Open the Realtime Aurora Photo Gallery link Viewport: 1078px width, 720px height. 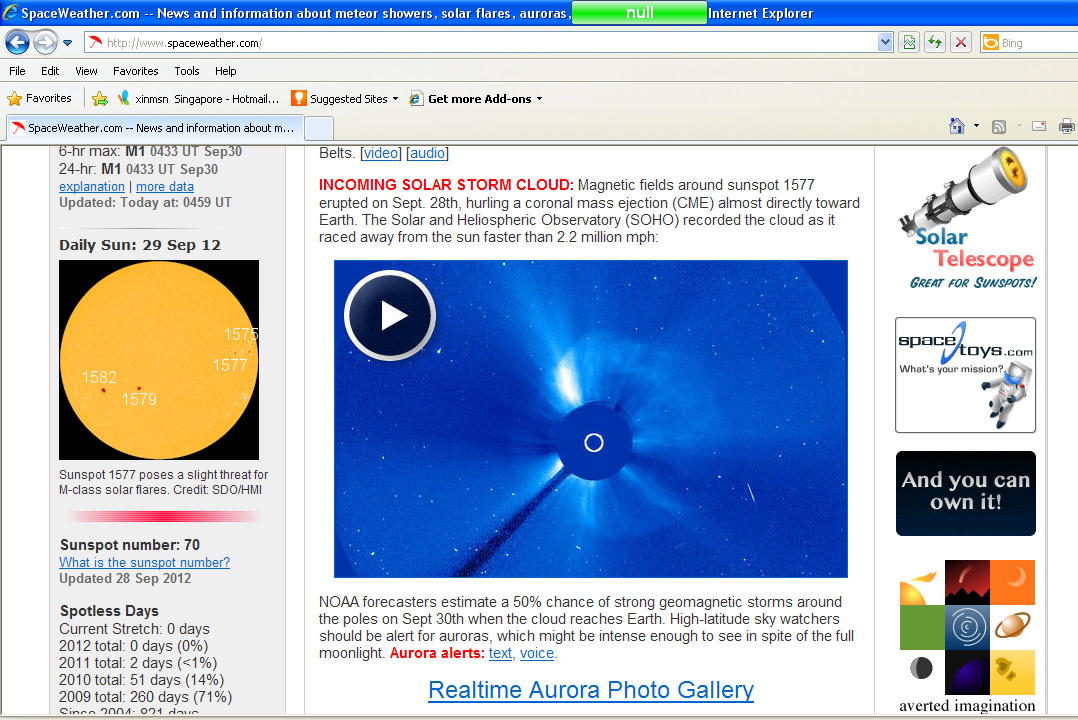591,690
